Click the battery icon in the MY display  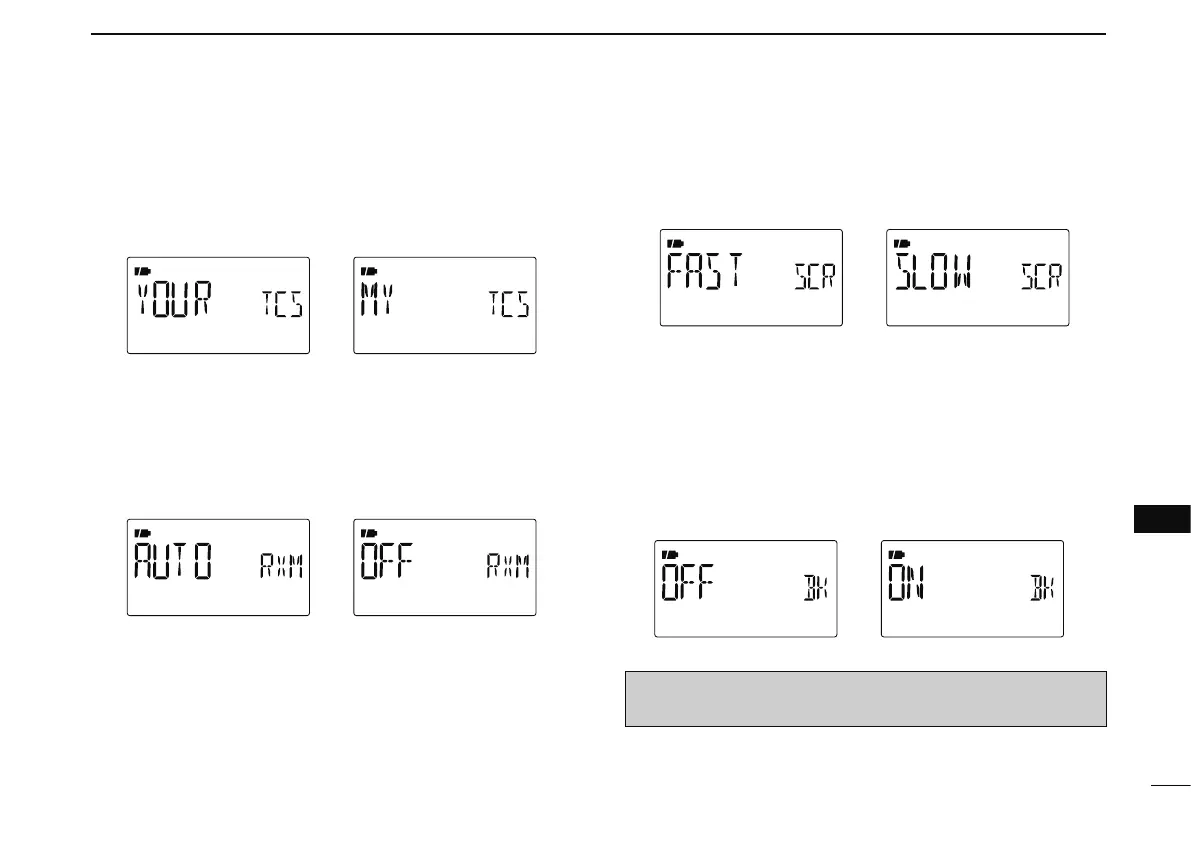[x=369, y=271]
